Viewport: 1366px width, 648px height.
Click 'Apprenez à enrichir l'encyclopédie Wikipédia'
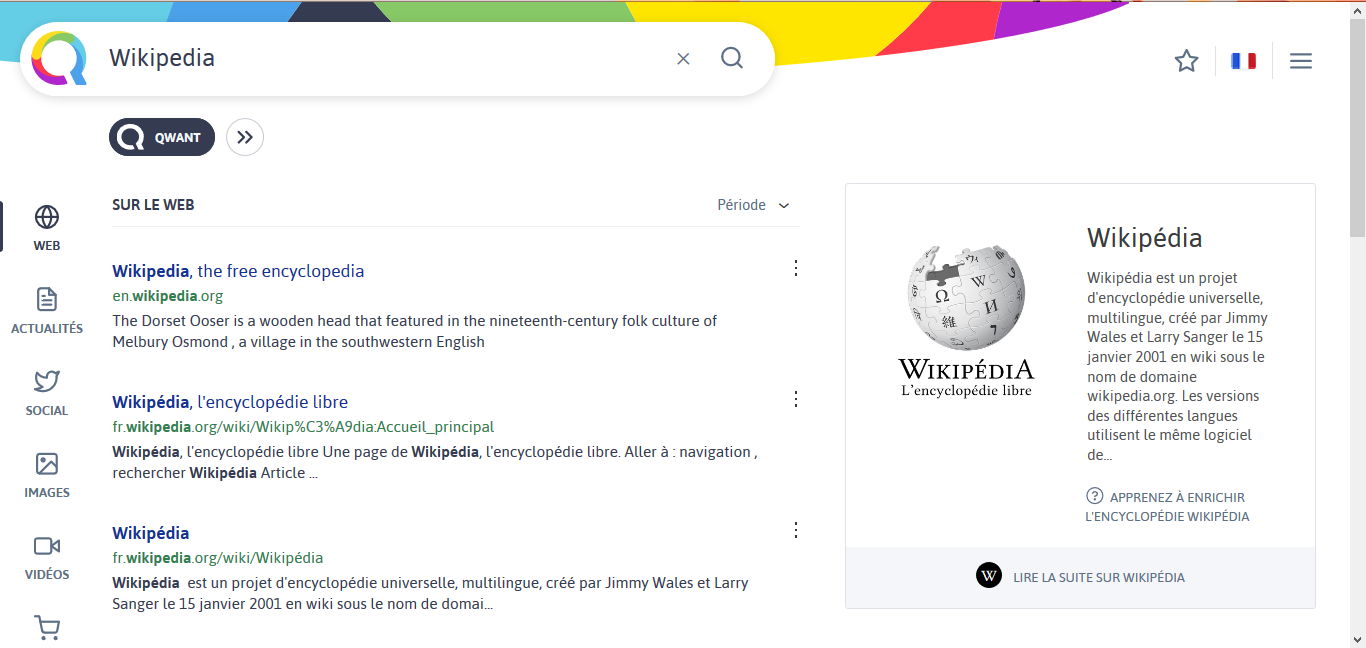click(x=1167, y=506)
